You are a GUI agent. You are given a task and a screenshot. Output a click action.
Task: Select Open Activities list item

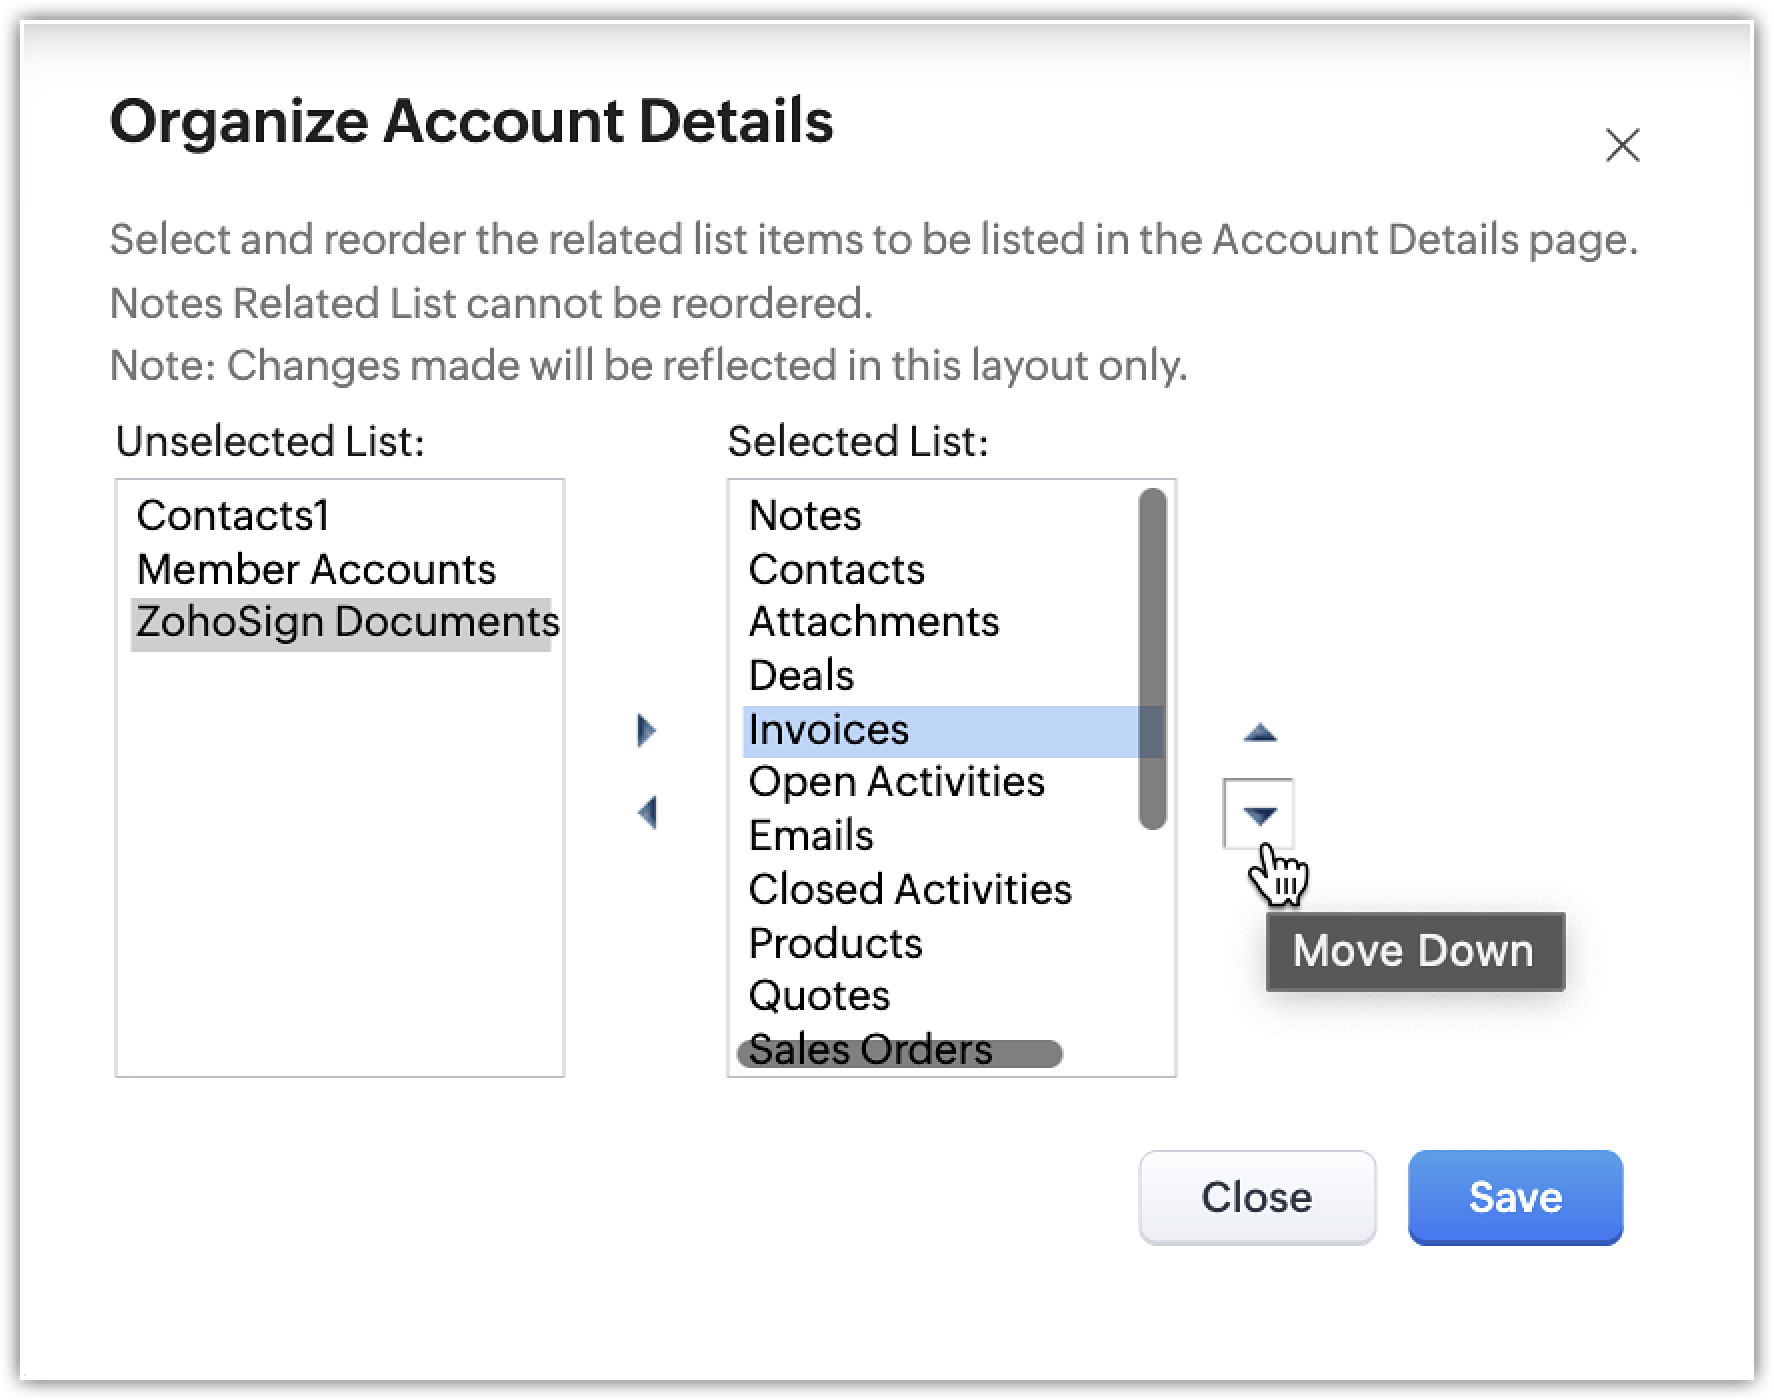(x=896, y=782)
